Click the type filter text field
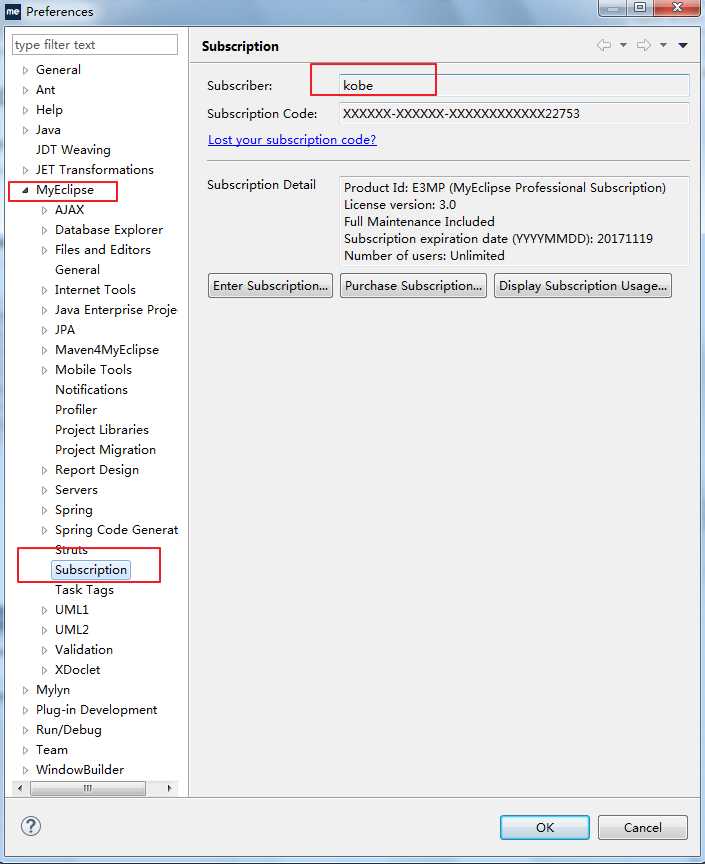 (x=95, y=45)
